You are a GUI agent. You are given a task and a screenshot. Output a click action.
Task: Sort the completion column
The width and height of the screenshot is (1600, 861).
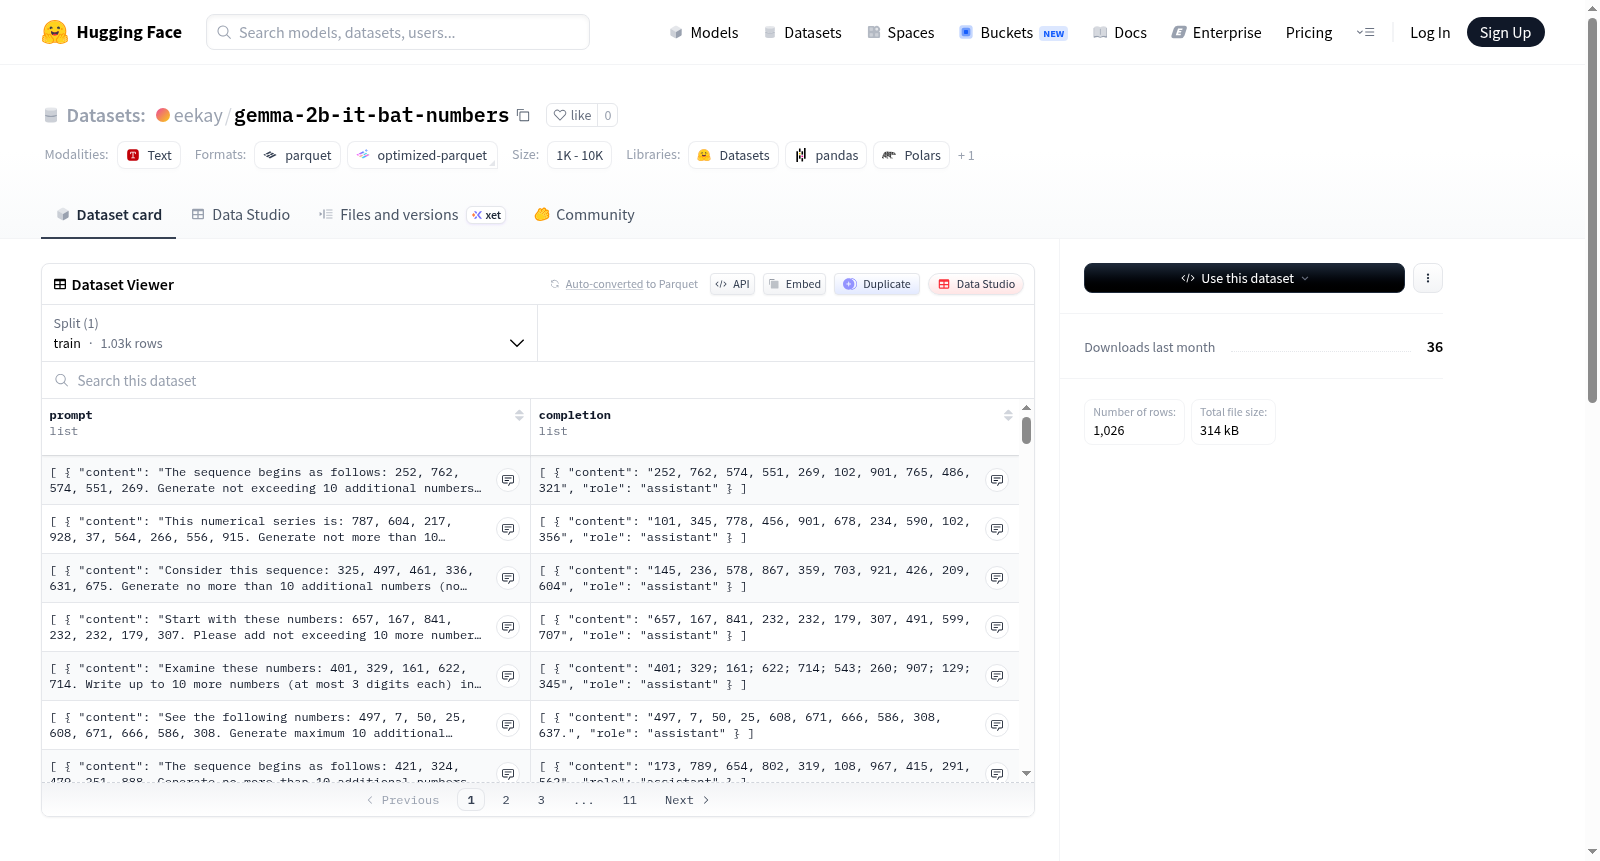[1008, 415]
